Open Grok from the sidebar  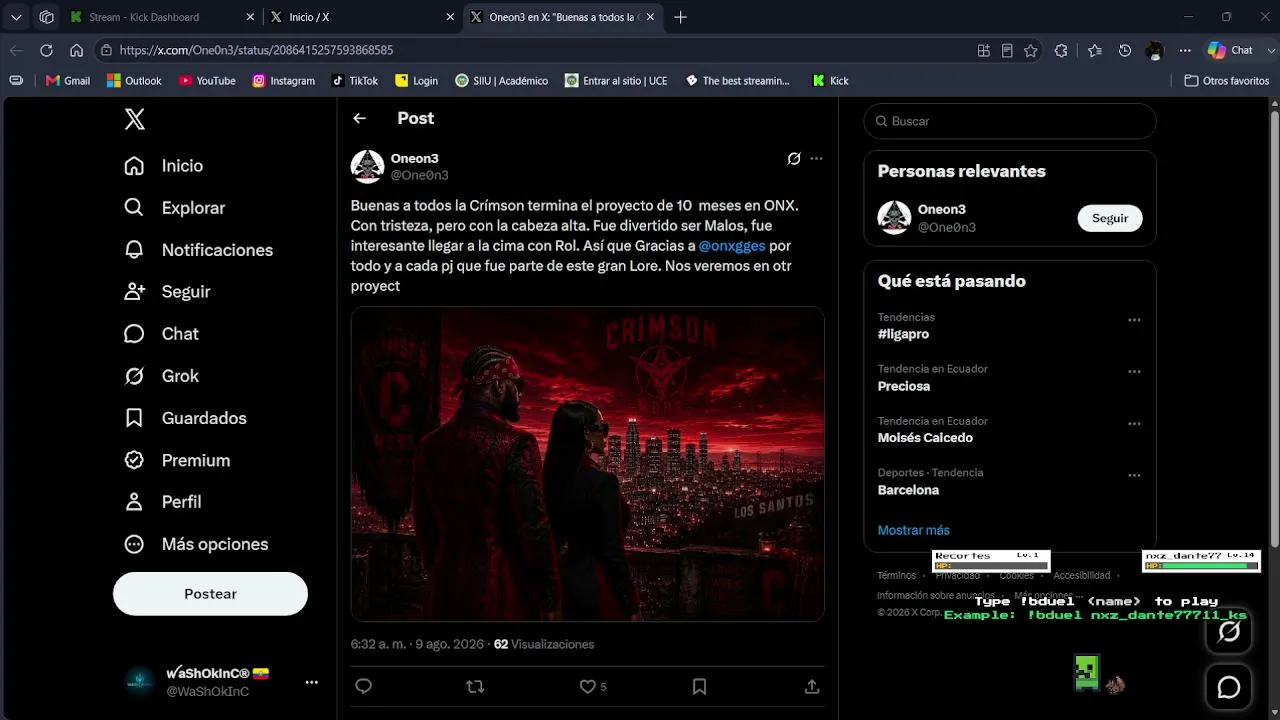[x=161, y=376]
